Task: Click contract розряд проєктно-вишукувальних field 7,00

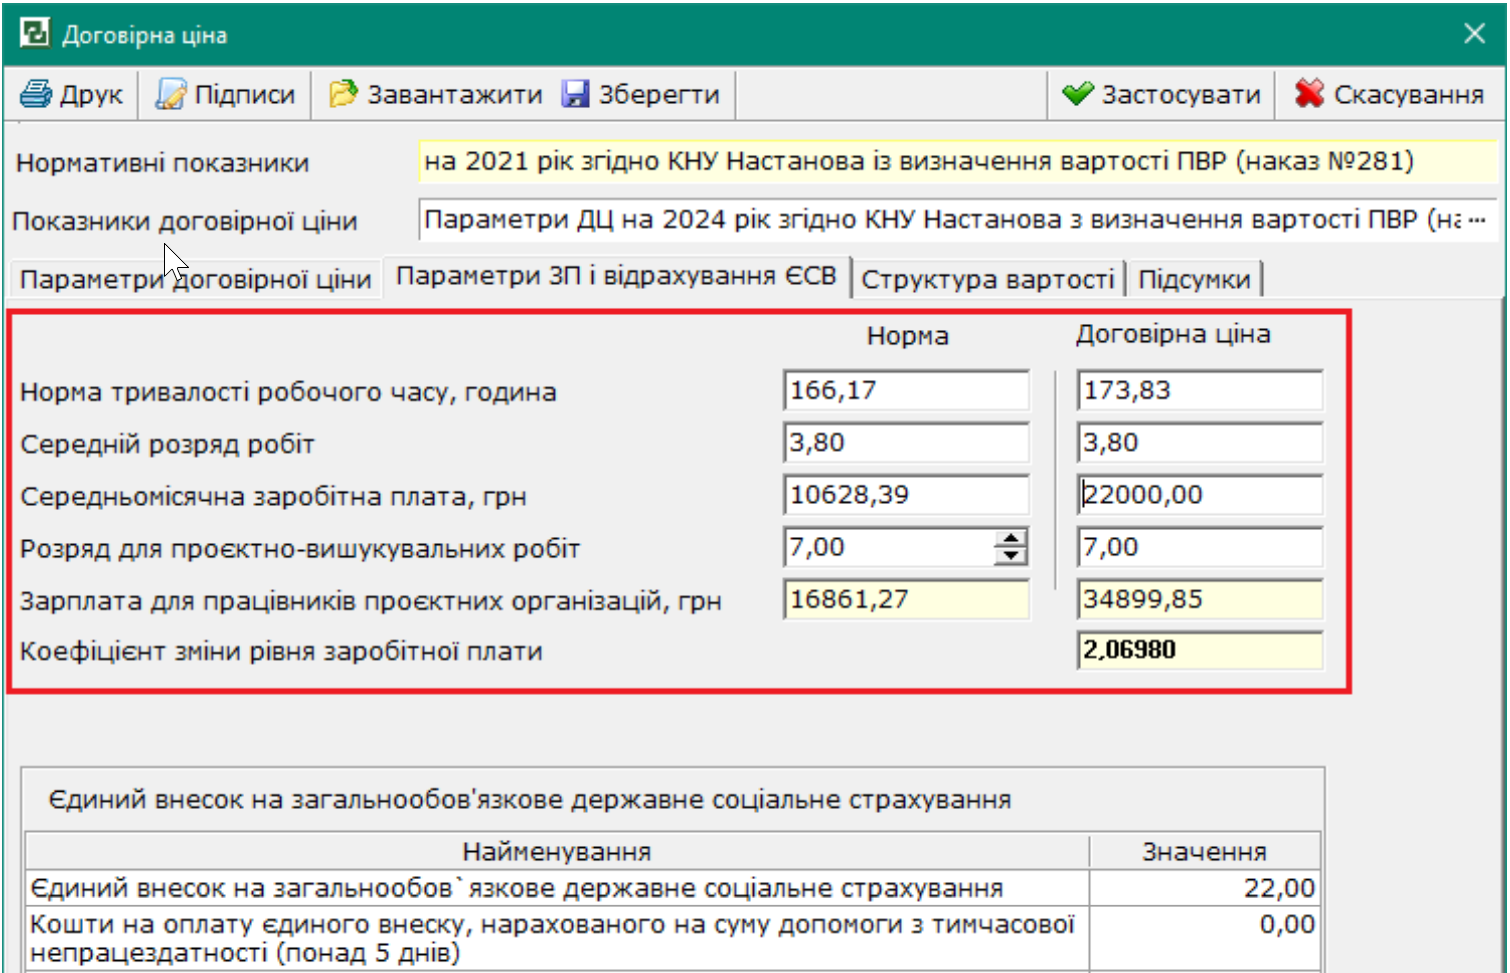Action: (1200, 547)
